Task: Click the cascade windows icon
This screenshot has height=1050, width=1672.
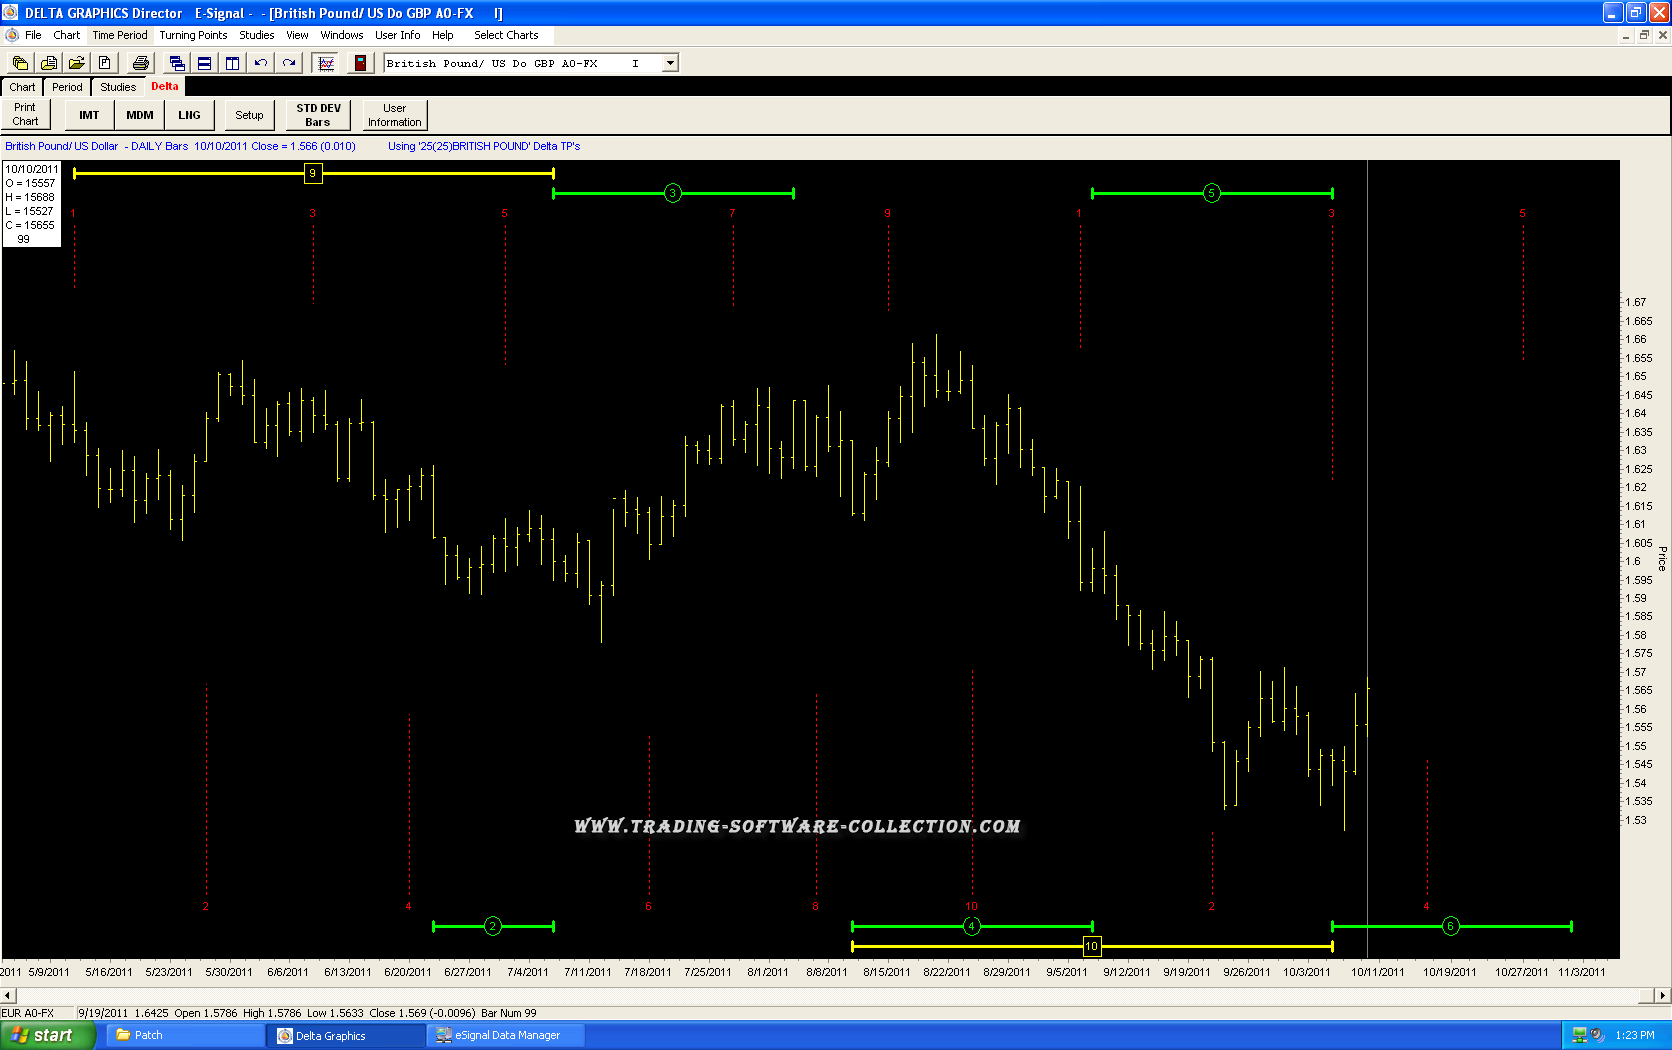Action: [177, 63]
